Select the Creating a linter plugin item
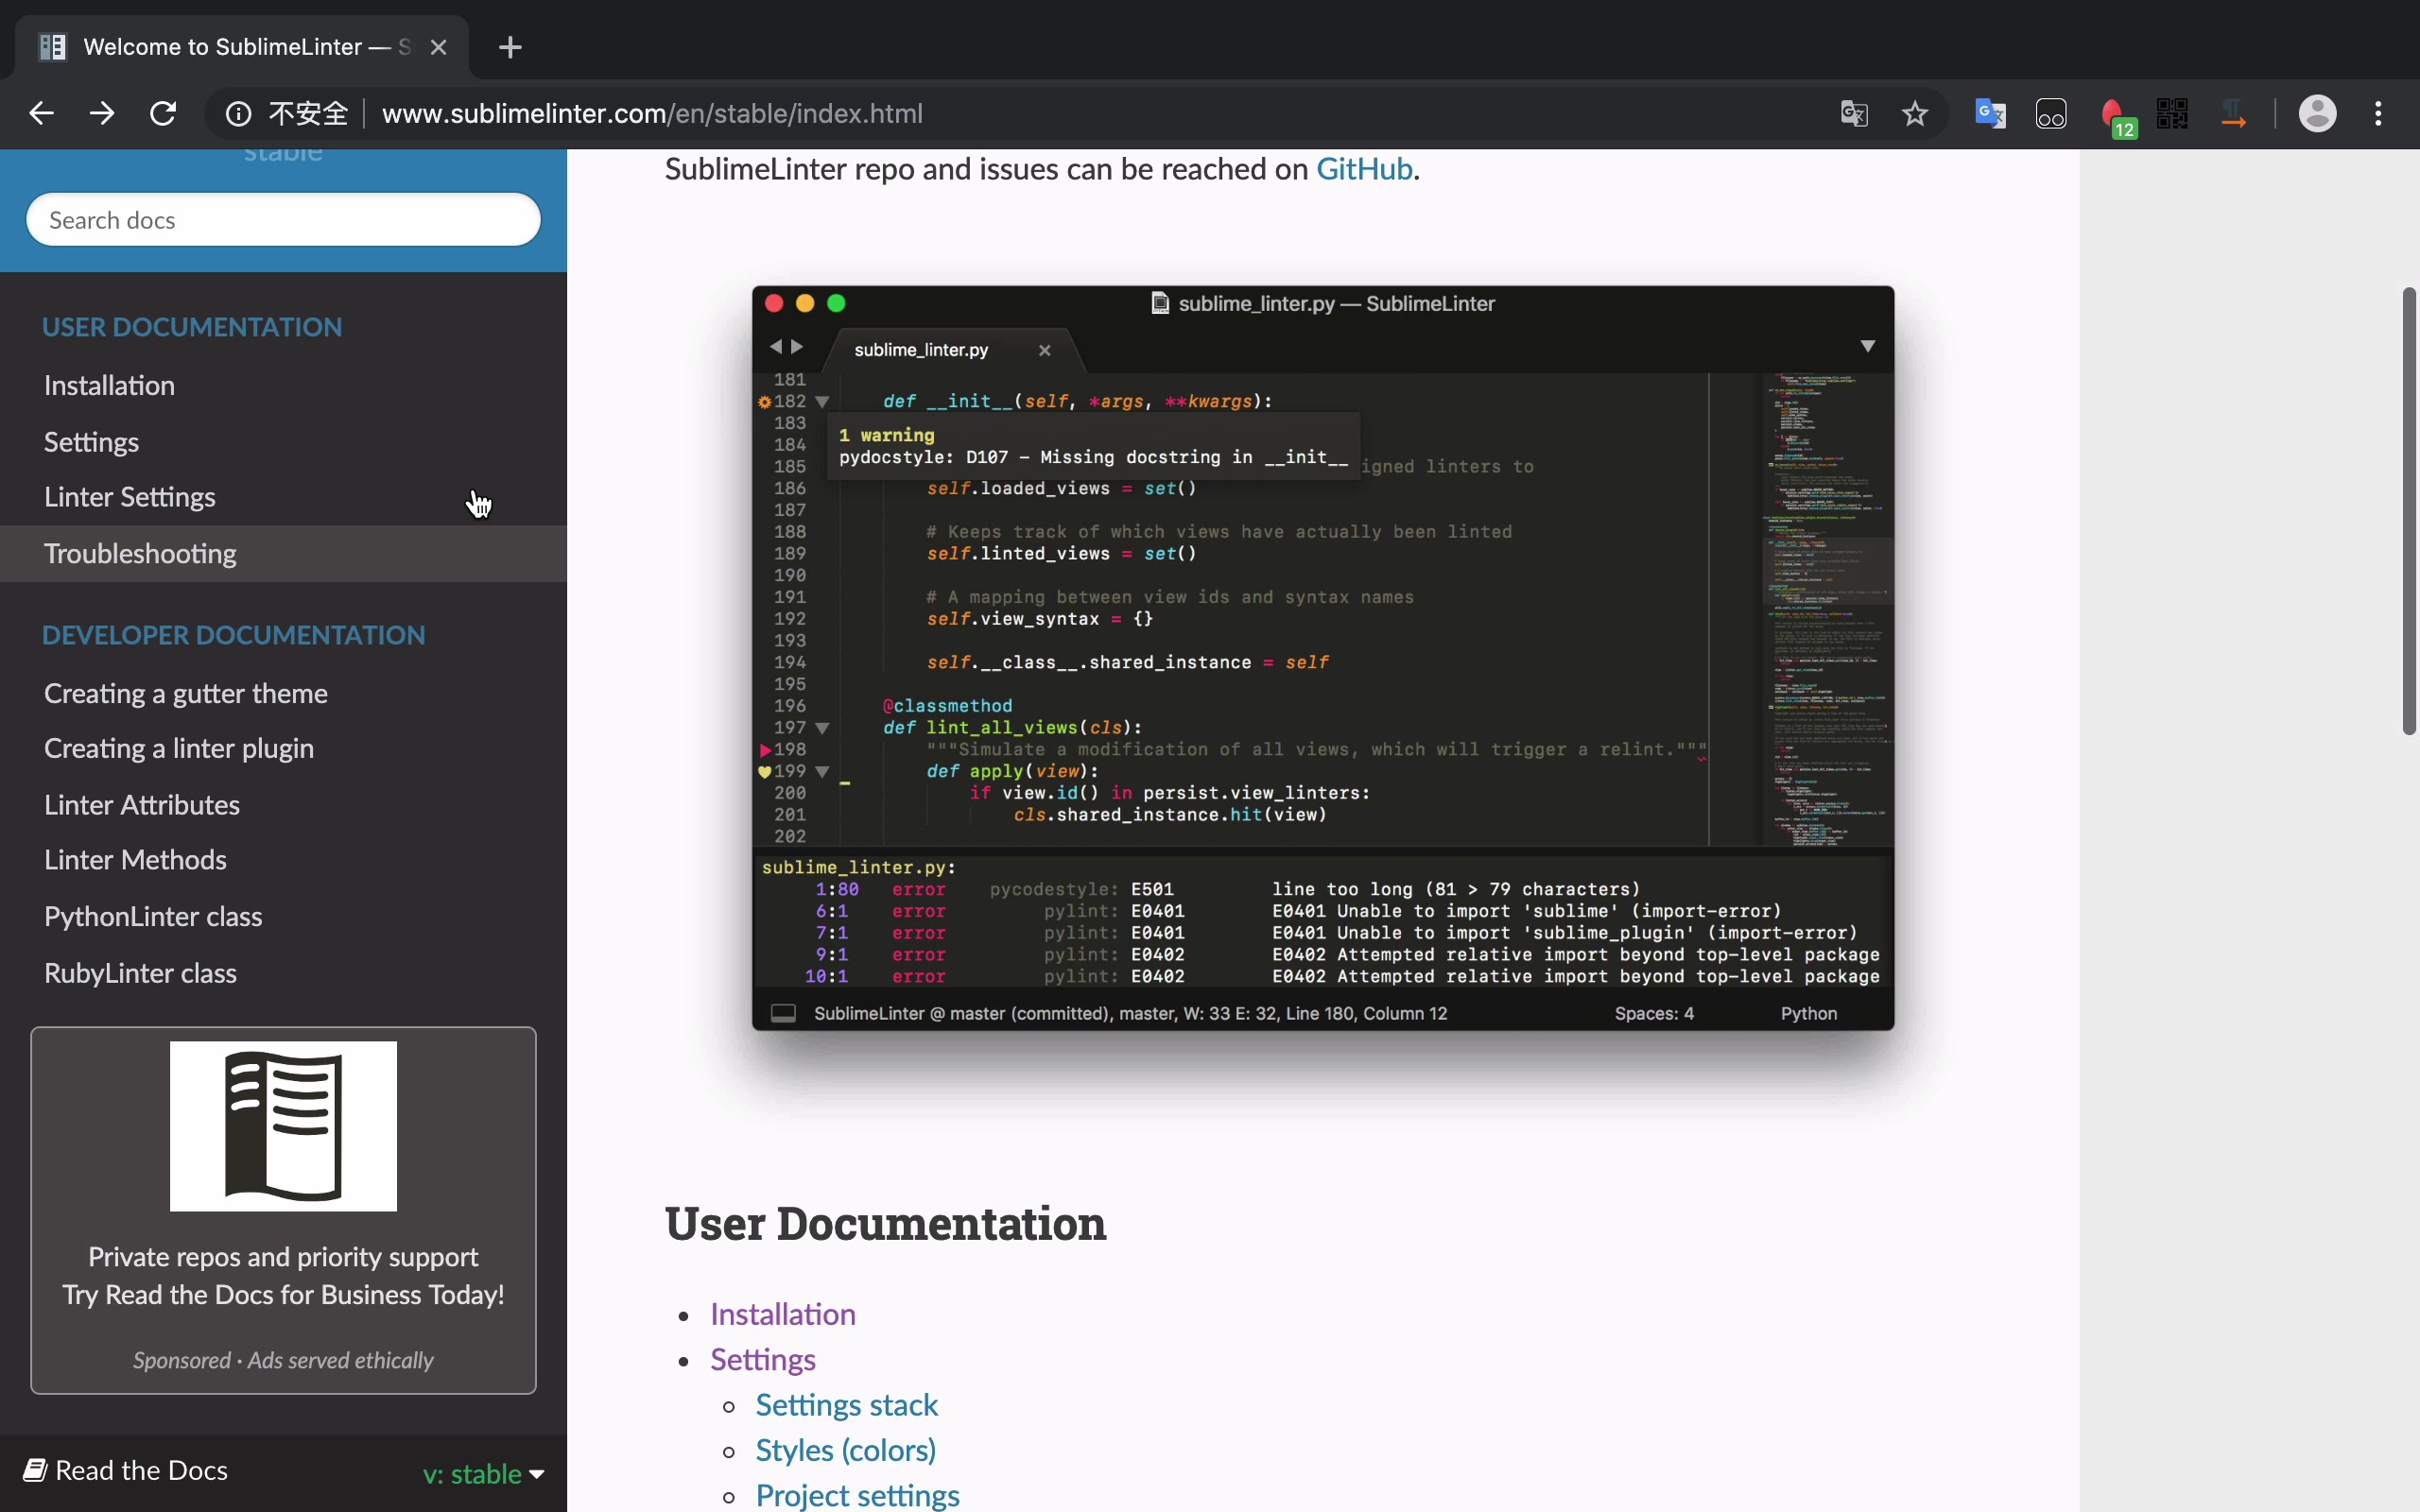This screenshot has width=2420, height=1512. pyautogui.click(x=178, y=747)
